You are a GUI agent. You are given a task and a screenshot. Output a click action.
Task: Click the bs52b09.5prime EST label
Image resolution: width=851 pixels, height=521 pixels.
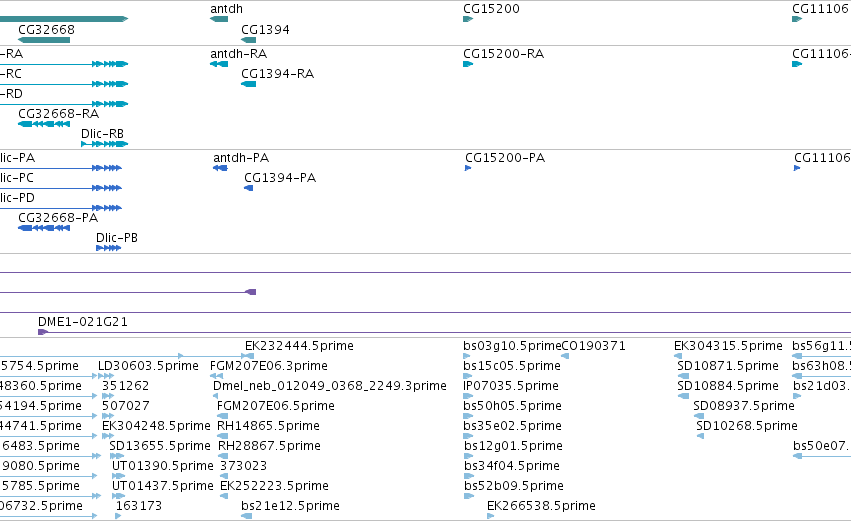(513, 487)
